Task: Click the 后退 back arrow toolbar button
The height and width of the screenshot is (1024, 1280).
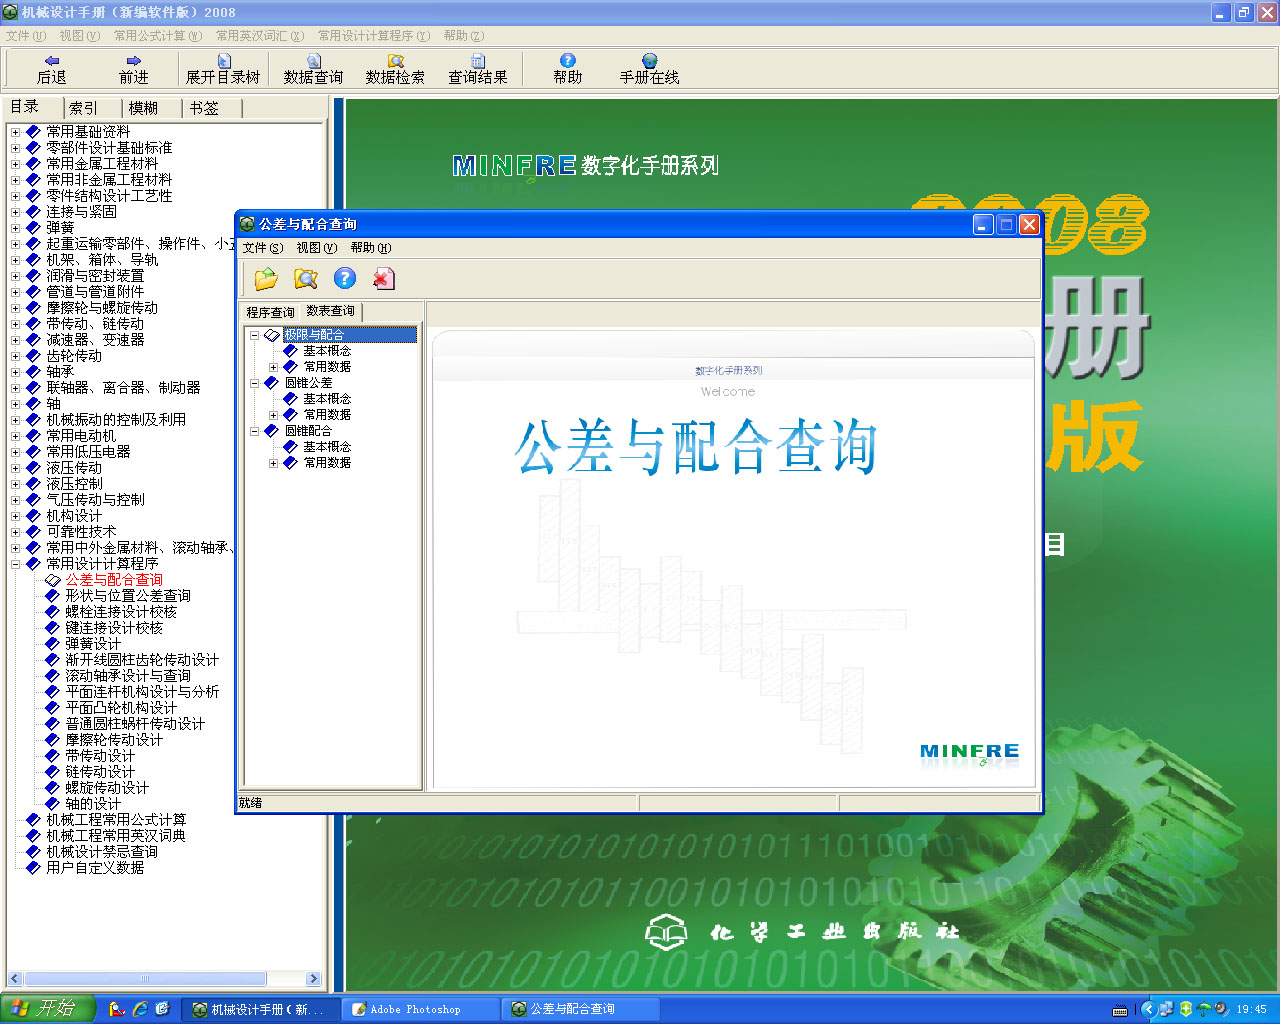Action: [51, 69]
